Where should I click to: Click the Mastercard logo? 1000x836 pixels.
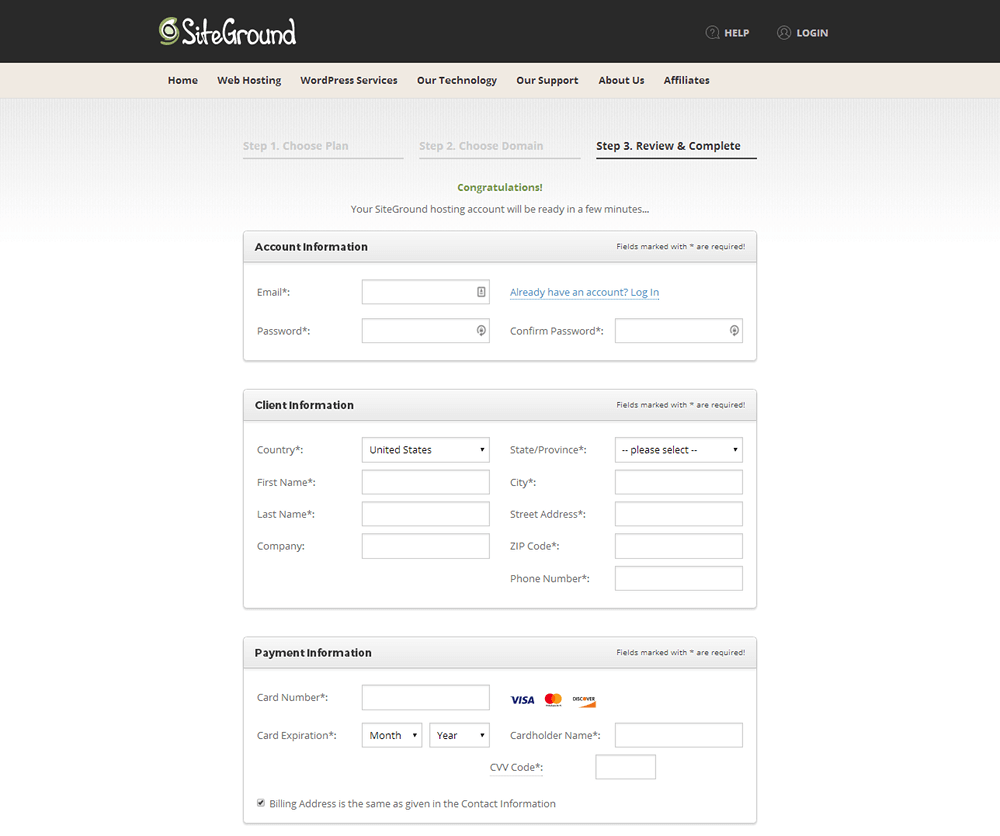coord(553,700)
